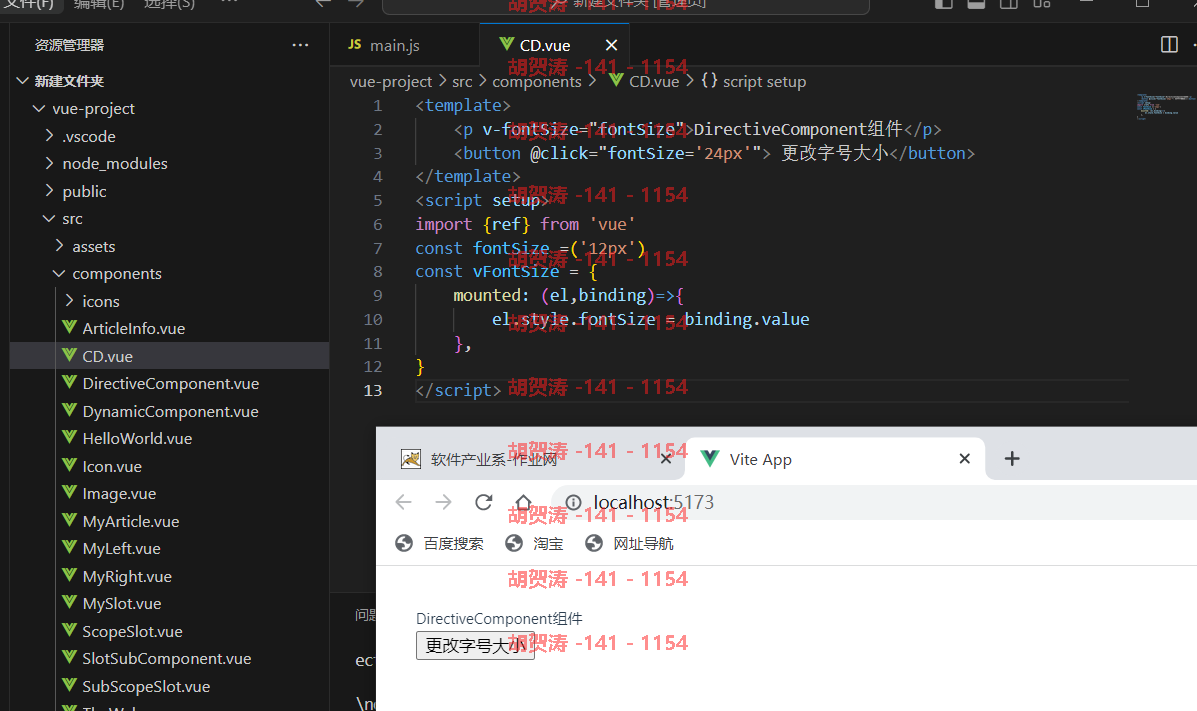Expand the public folder
The image size is (1197, 711).
click(x=169, y=191)
